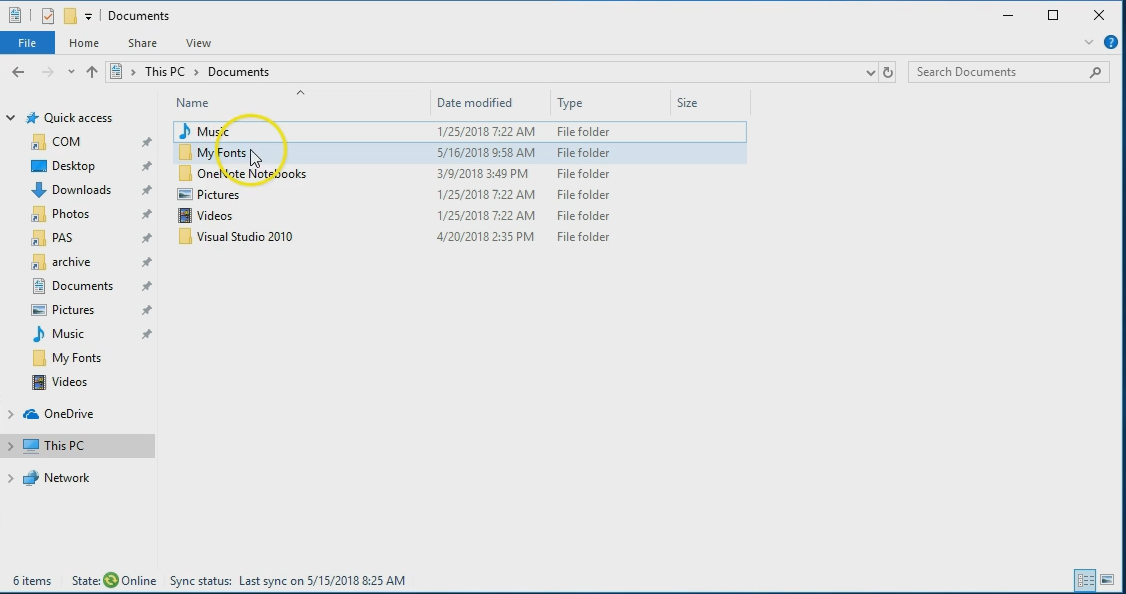
Task: Open the address bar history dropdown
Action: [870, 72]
